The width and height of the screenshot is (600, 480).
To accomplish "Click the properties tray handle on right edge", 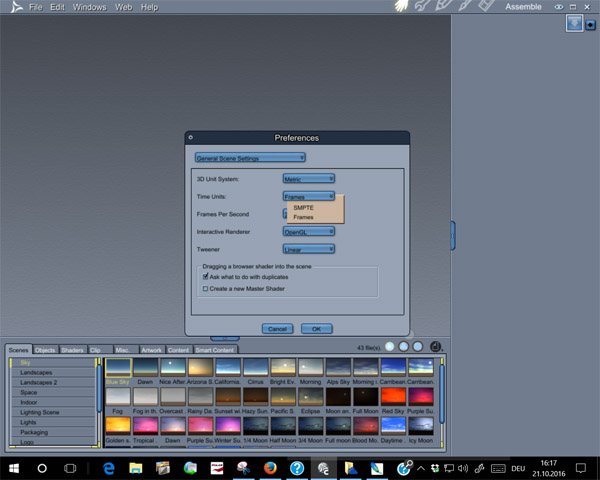I will click(453, 235).
